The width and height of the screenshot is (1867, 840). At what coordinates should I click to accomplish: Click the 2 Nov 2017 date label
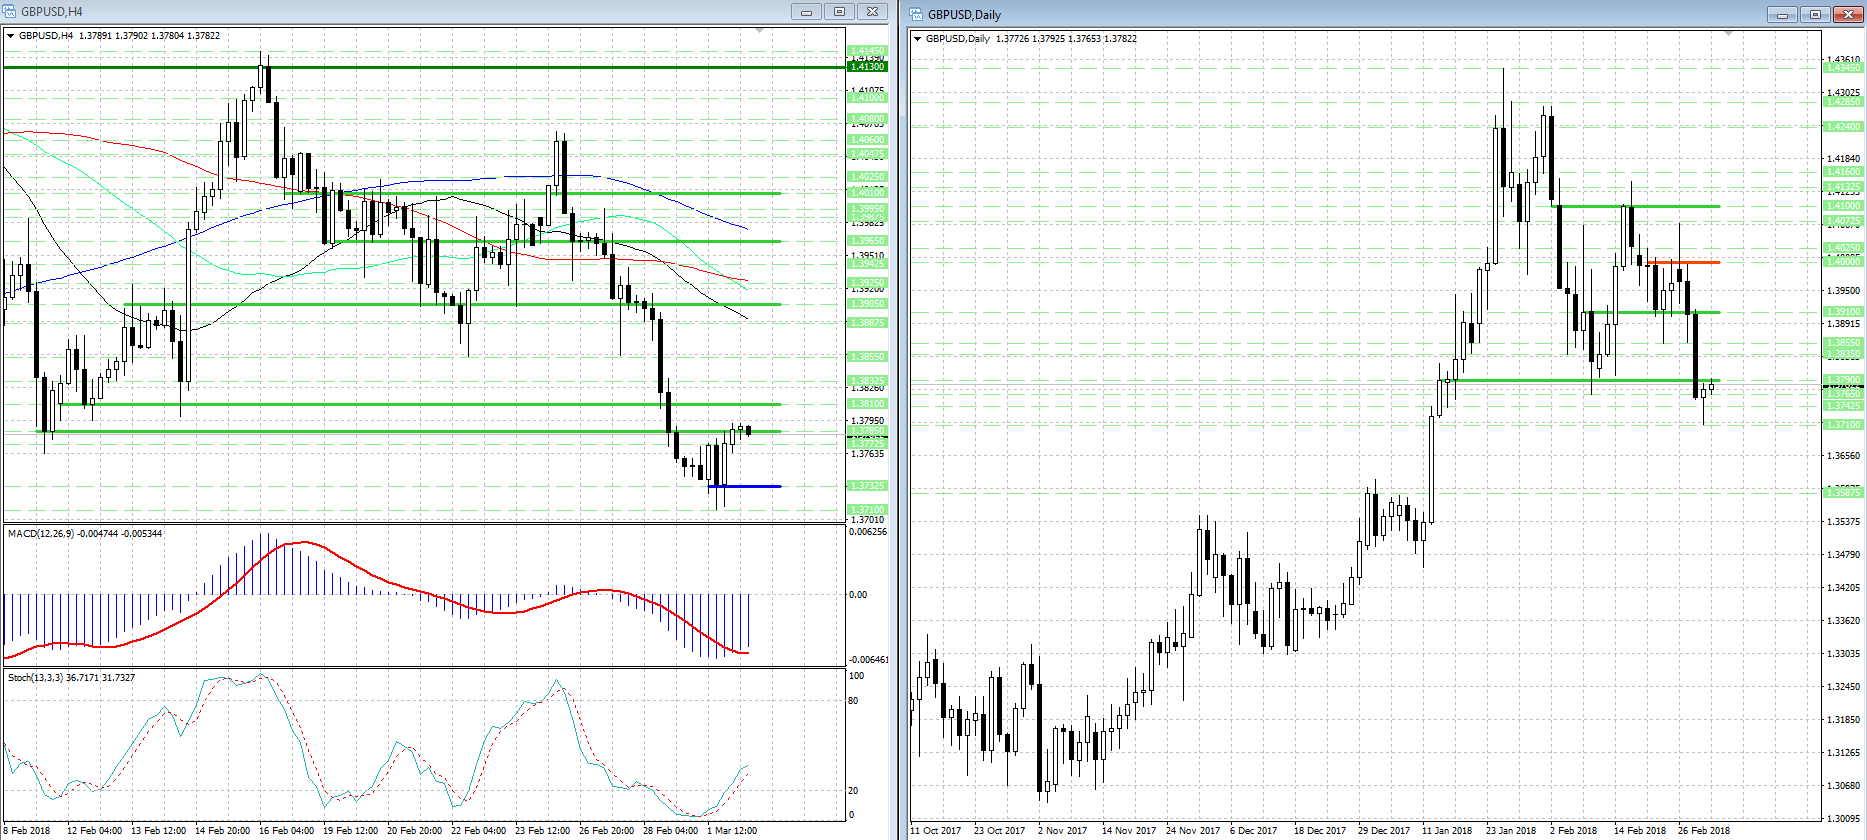(x=1063, y=831)
